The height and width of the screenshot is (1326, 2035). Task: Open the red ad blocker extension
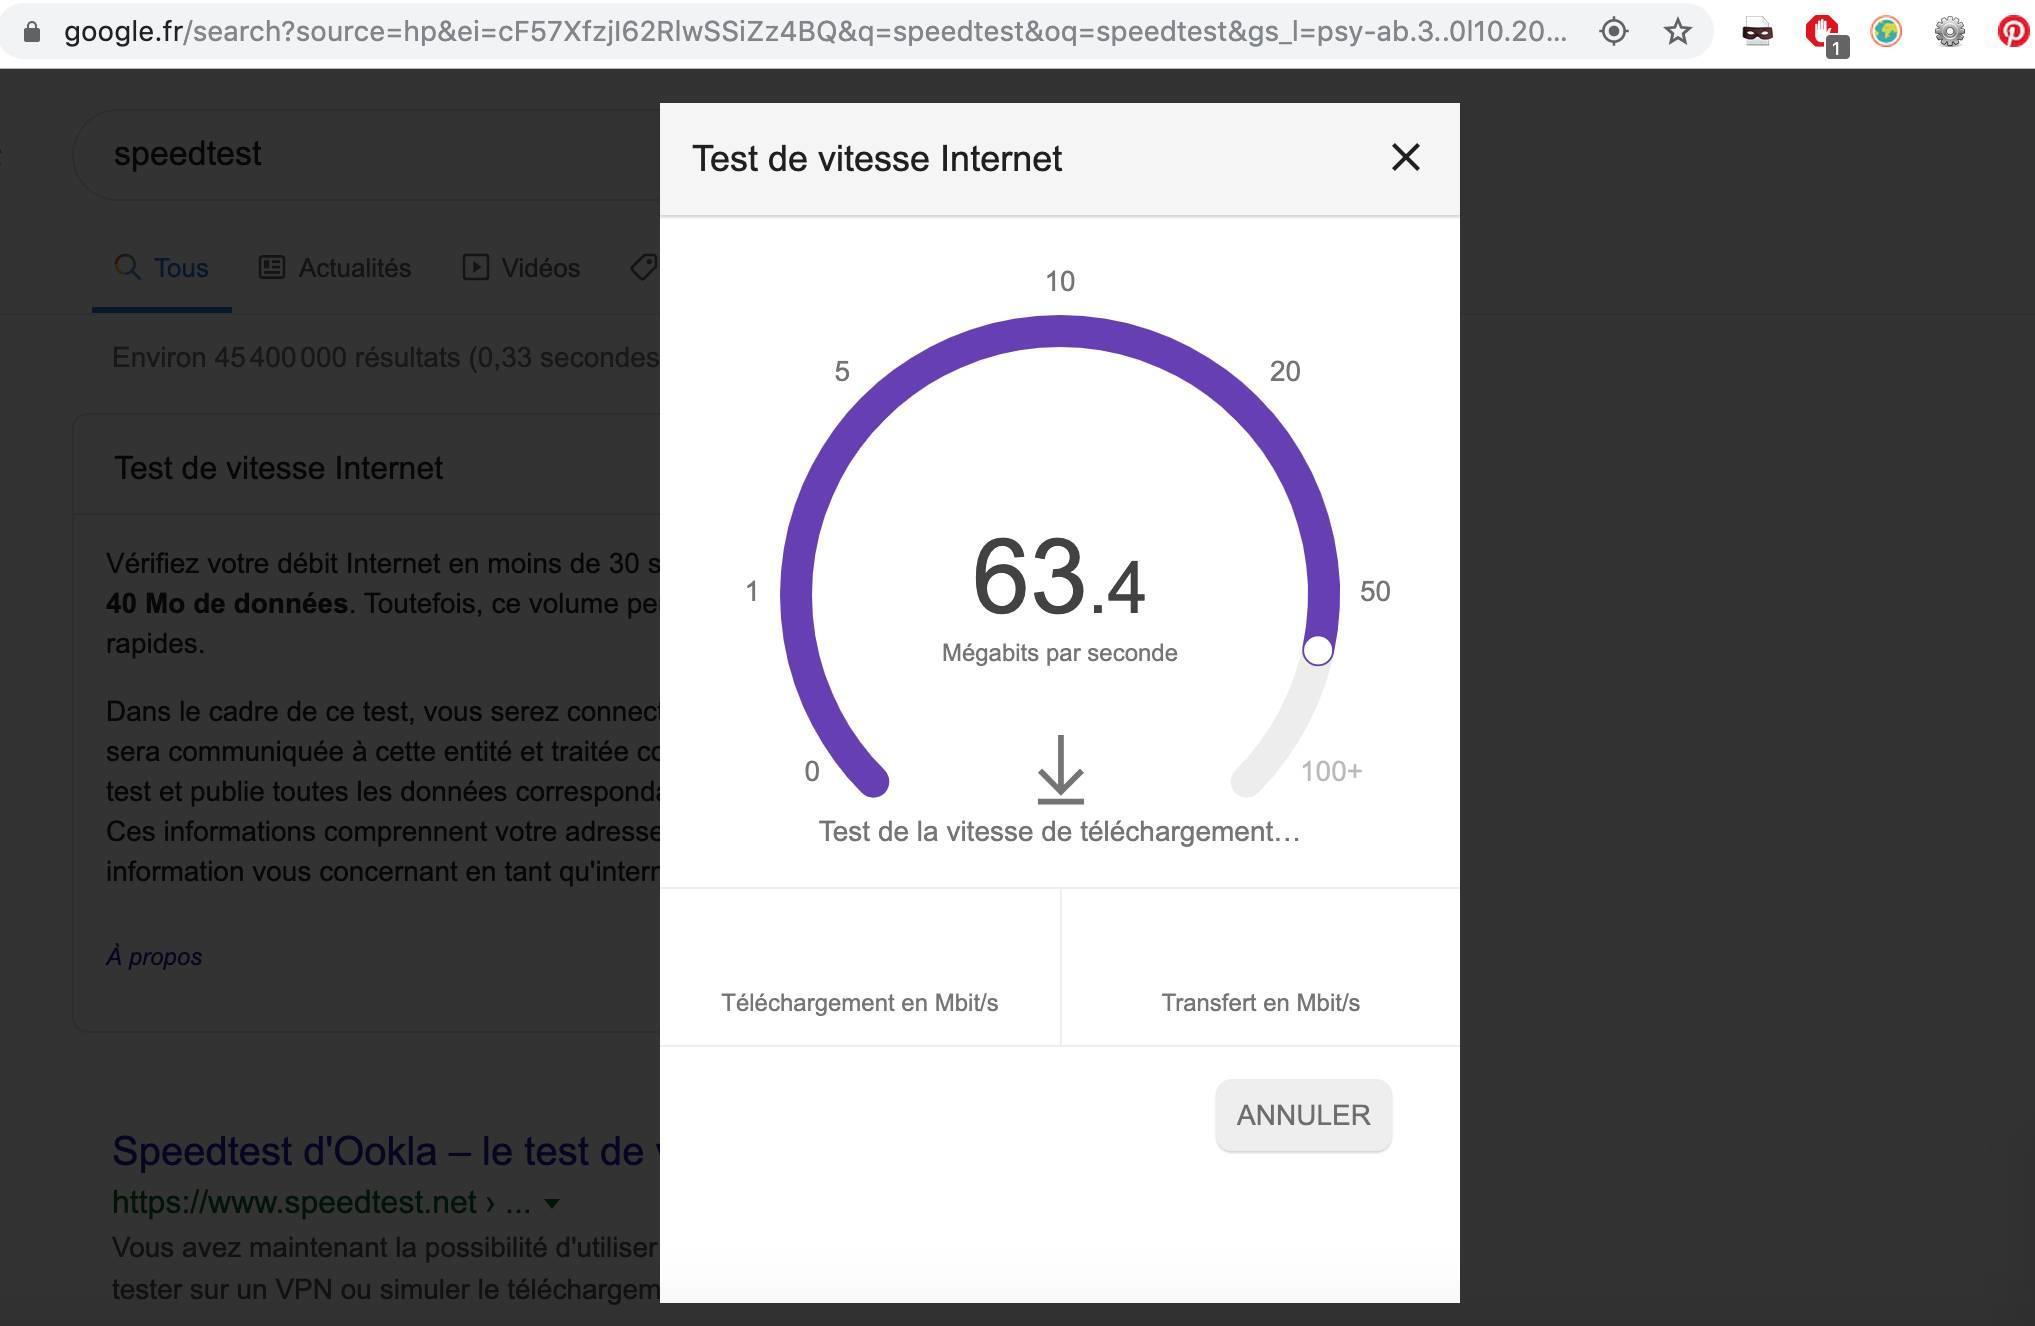[x=1822, y=32]
